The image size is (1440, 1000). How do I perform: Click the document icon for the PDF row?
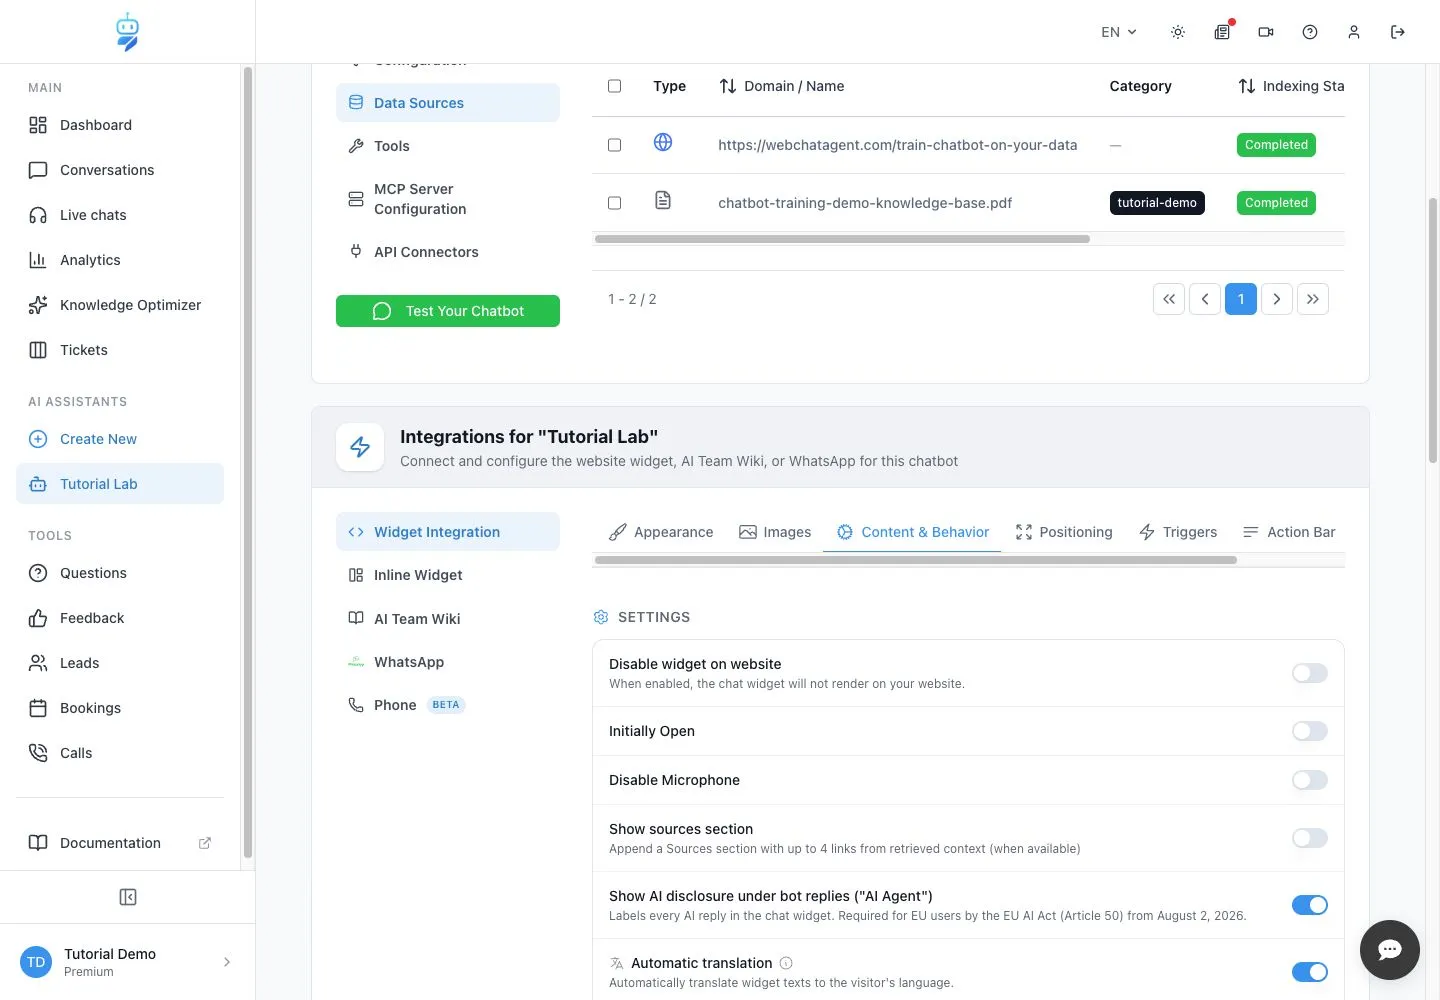coord(663,201)
